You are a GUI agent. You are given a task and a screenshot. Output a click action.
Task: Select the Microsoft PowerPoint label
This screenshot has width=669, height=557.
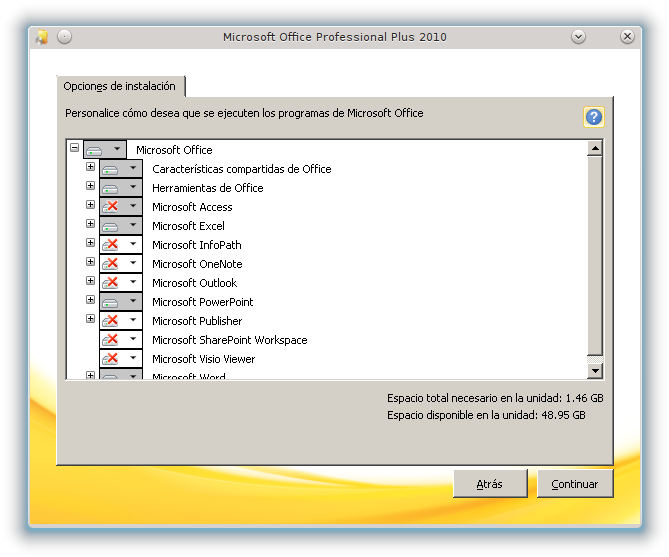click(203, 302)
